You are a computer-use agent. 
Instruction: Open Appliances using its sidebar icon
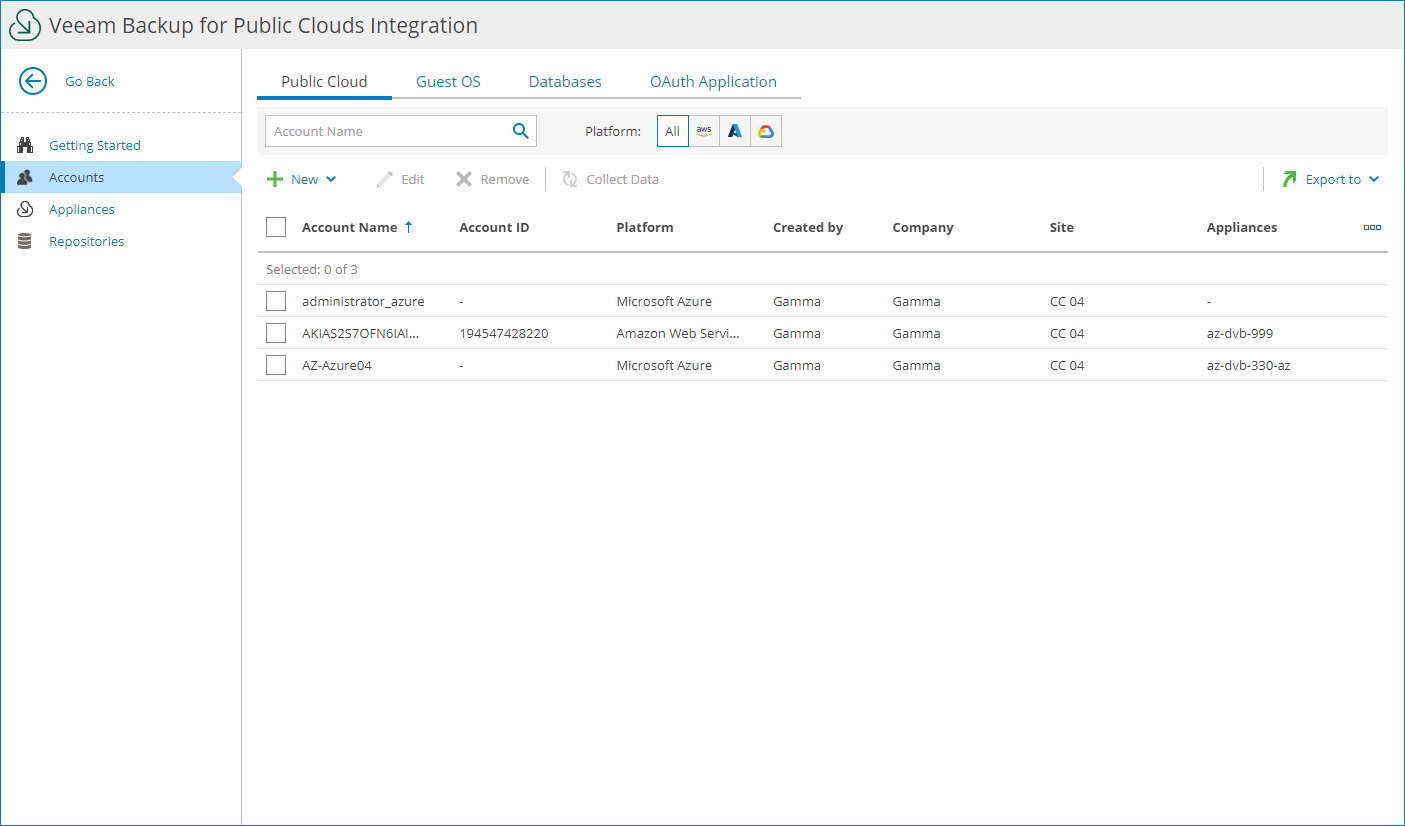tap(24, 209)
